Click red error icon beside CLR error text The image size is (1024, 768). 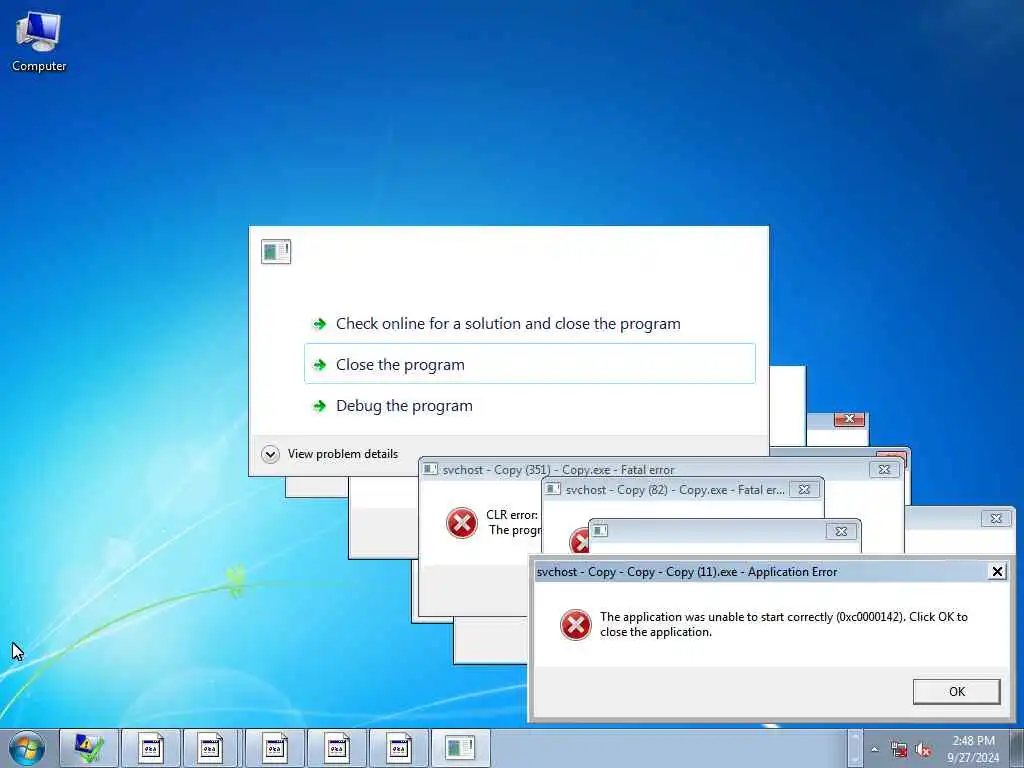click(x=462, y=523)
